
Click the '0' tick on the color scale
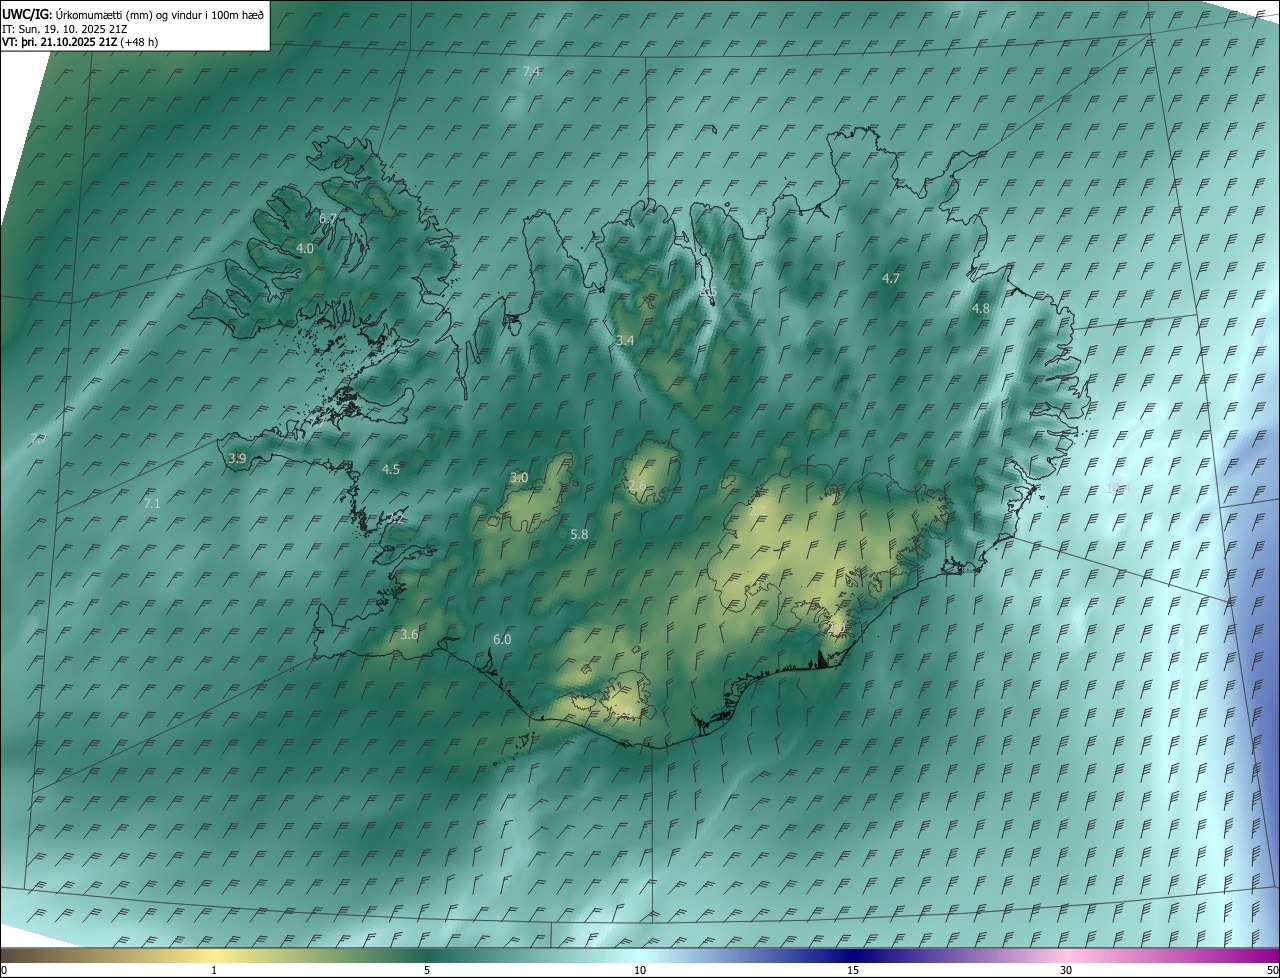[4, 970]
